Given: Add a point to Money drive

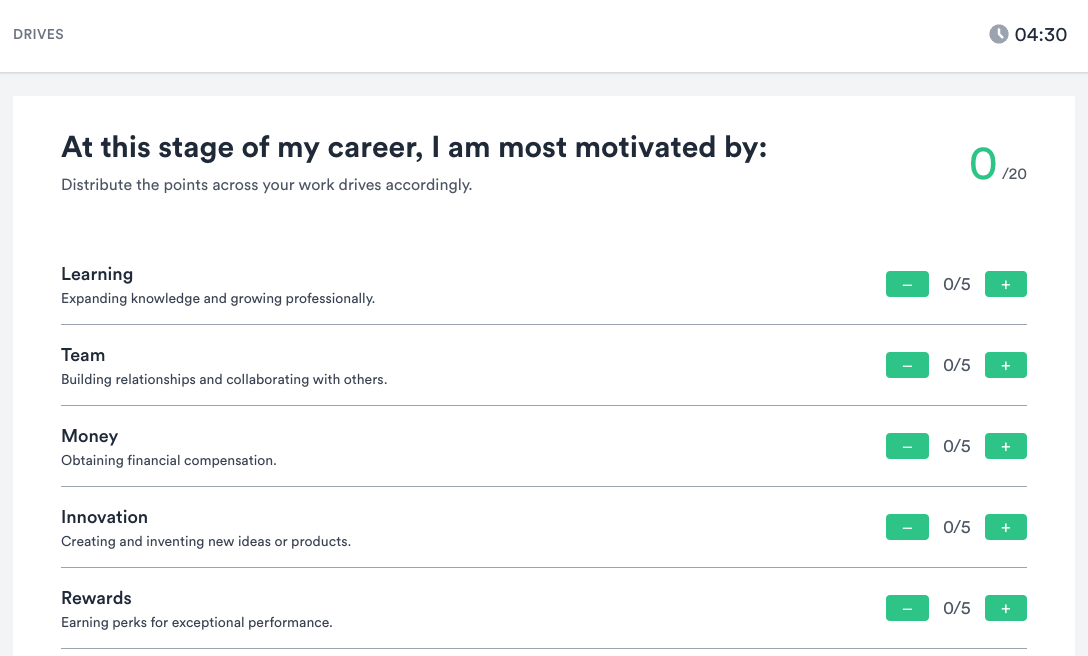Looking at the screenshot, I should coord(1005,446).
